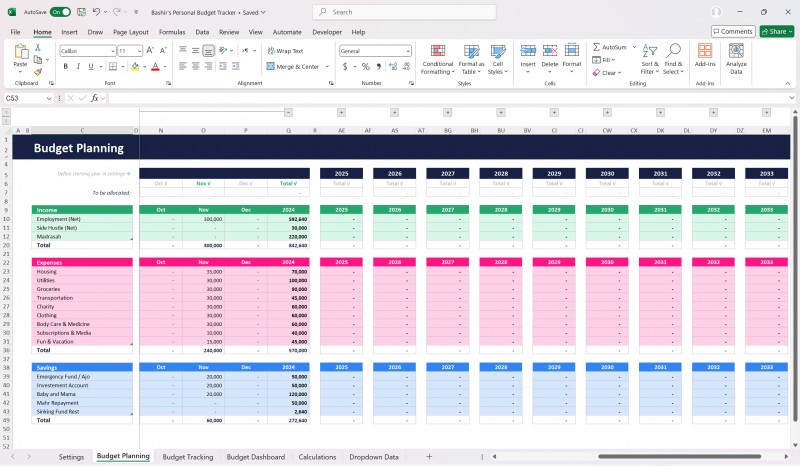Expand the 2025 column group plus button
Viewport: 800px width, 466px height.
pos(341,112)
